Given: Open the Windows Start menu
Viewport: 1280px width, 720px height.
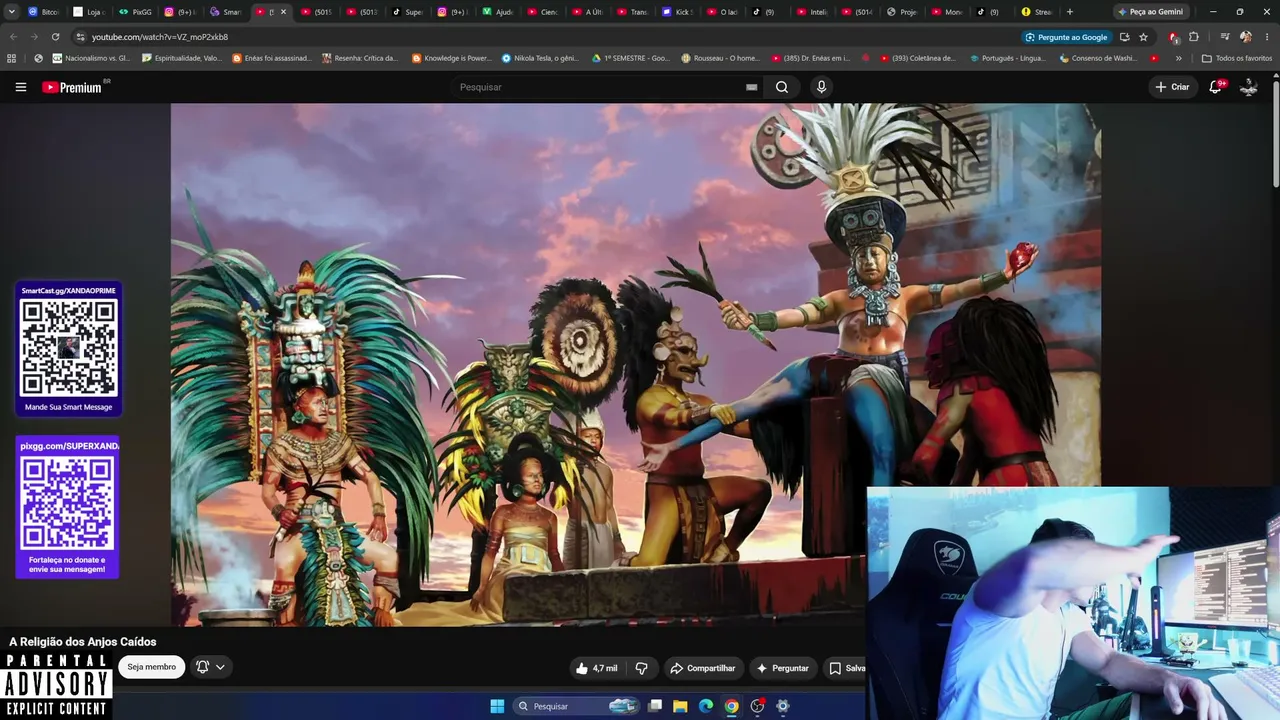Looking at the screenshot, I should (497, 706).
